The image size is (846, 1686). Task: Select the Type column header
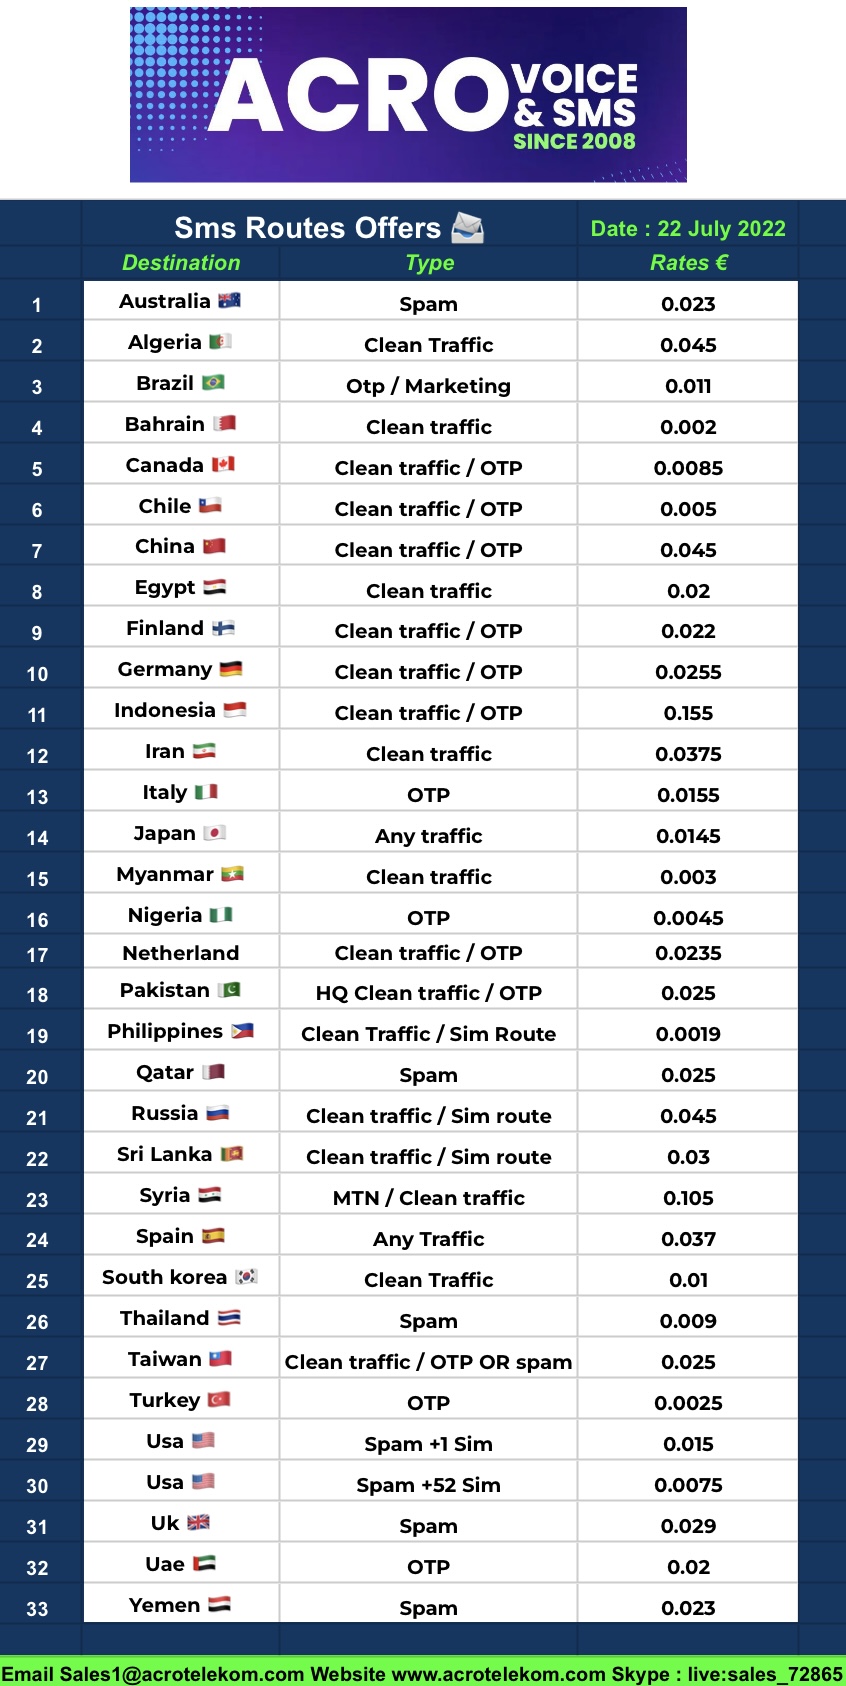(x=429, y=263)
